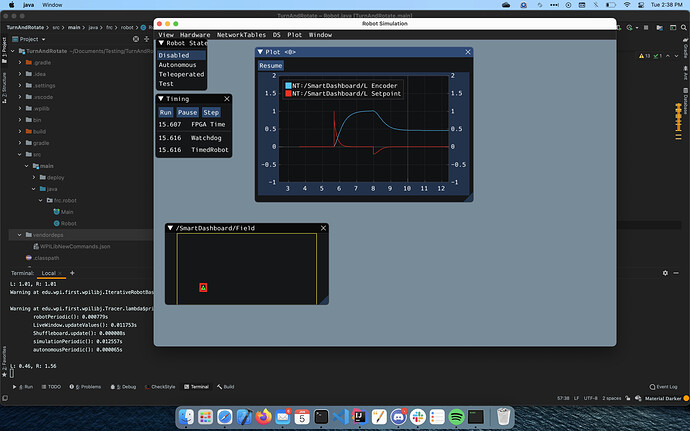Image resolution: width=690 pixels, height=431 pixels.
Task: Click the Material Darker theme indicator
Action: 663,398
